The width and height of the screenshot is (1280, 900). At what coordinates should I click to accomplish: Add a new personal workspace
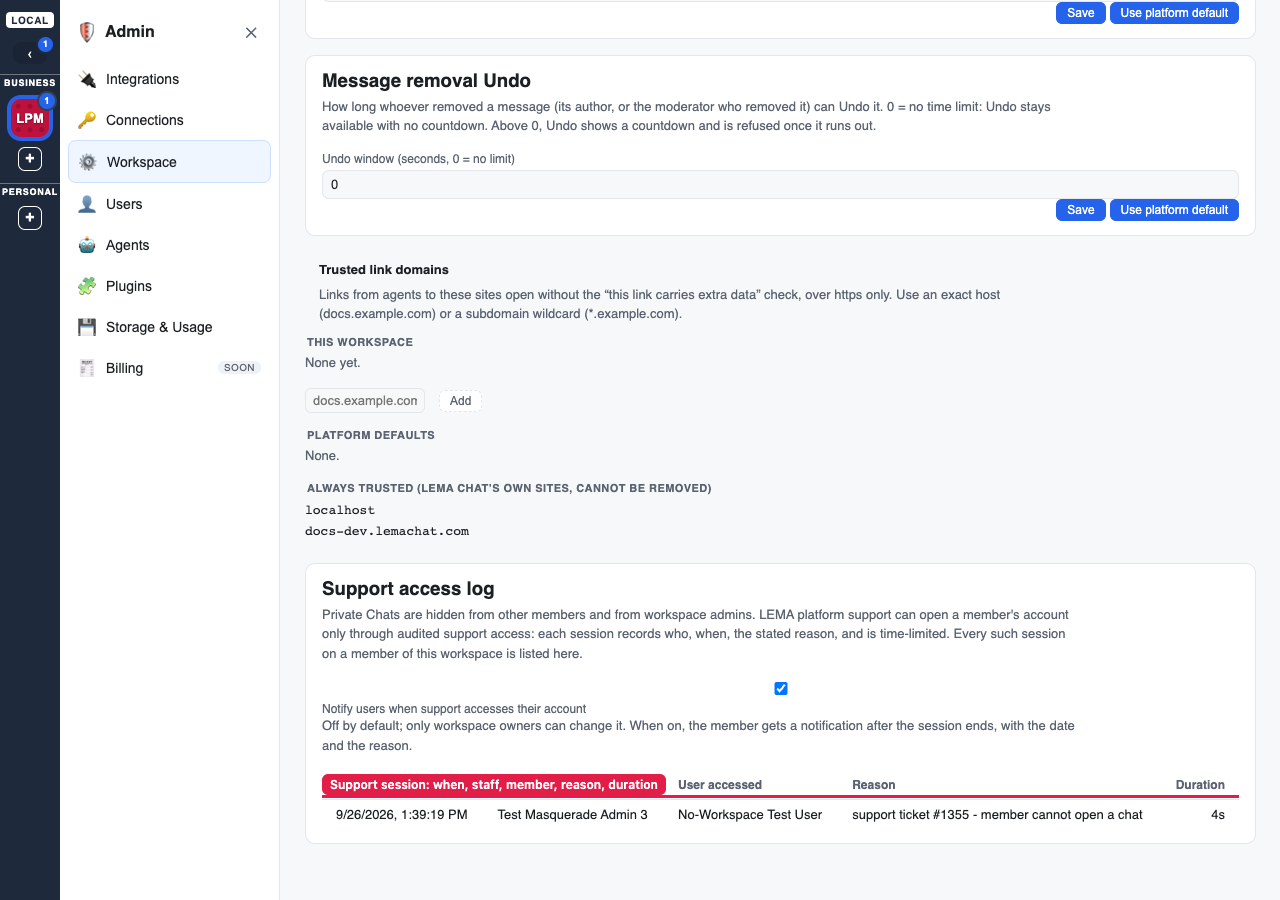[x=30, y=217]
